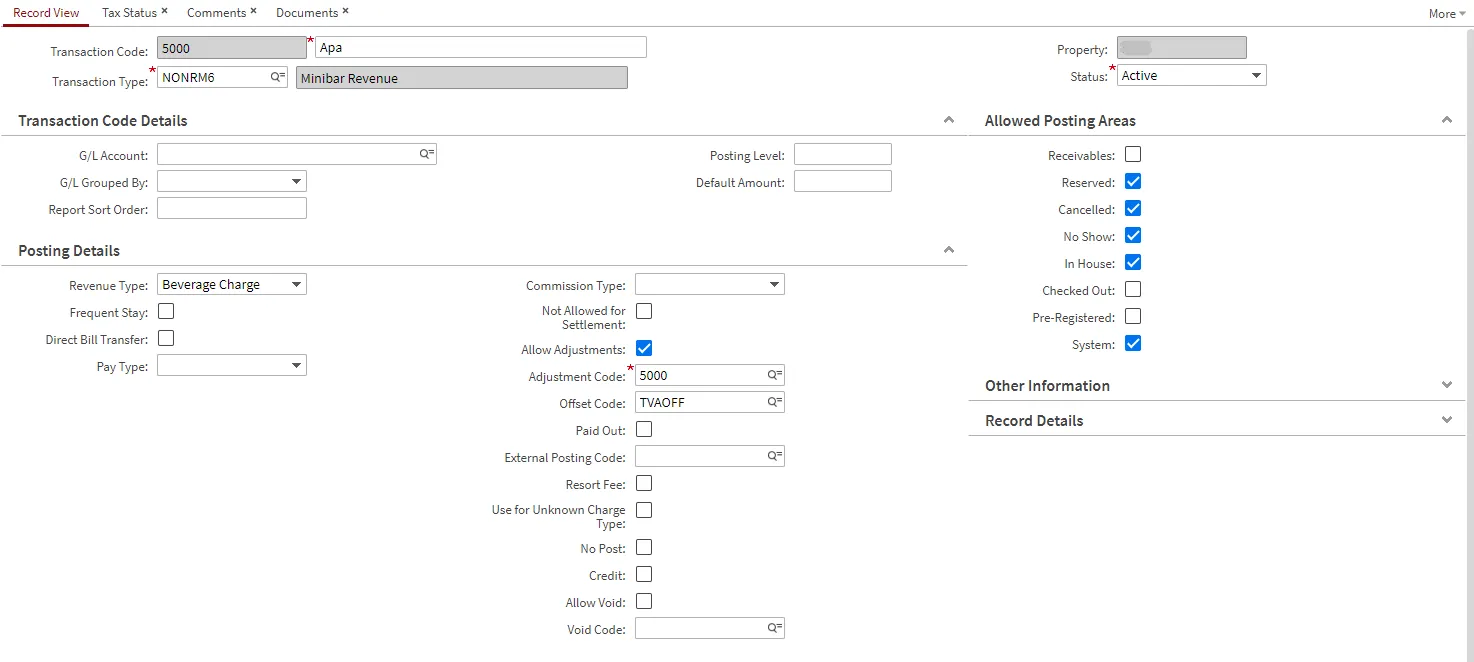Viewport: 1474px width, 662px height.
Task: Open the G/L Grouped By dropdown
Action: [x=232, y=181]
